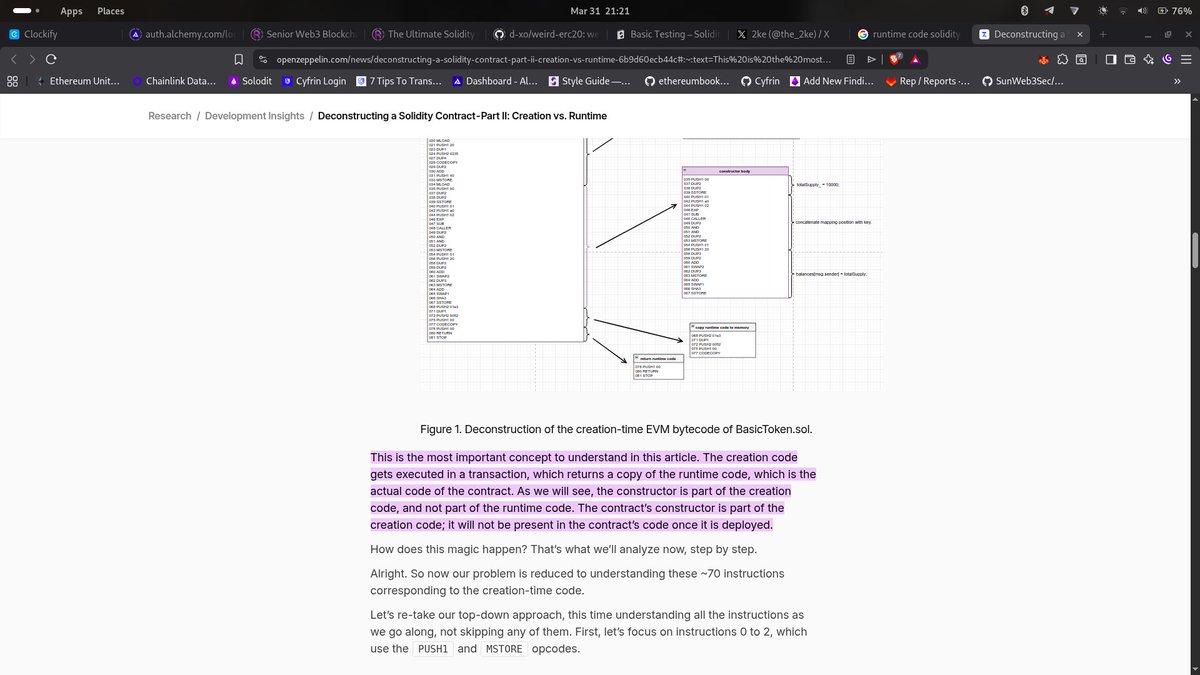1200x675 pixels.
Task: Open a new tab with plus button
Action: coord(1103,34)
